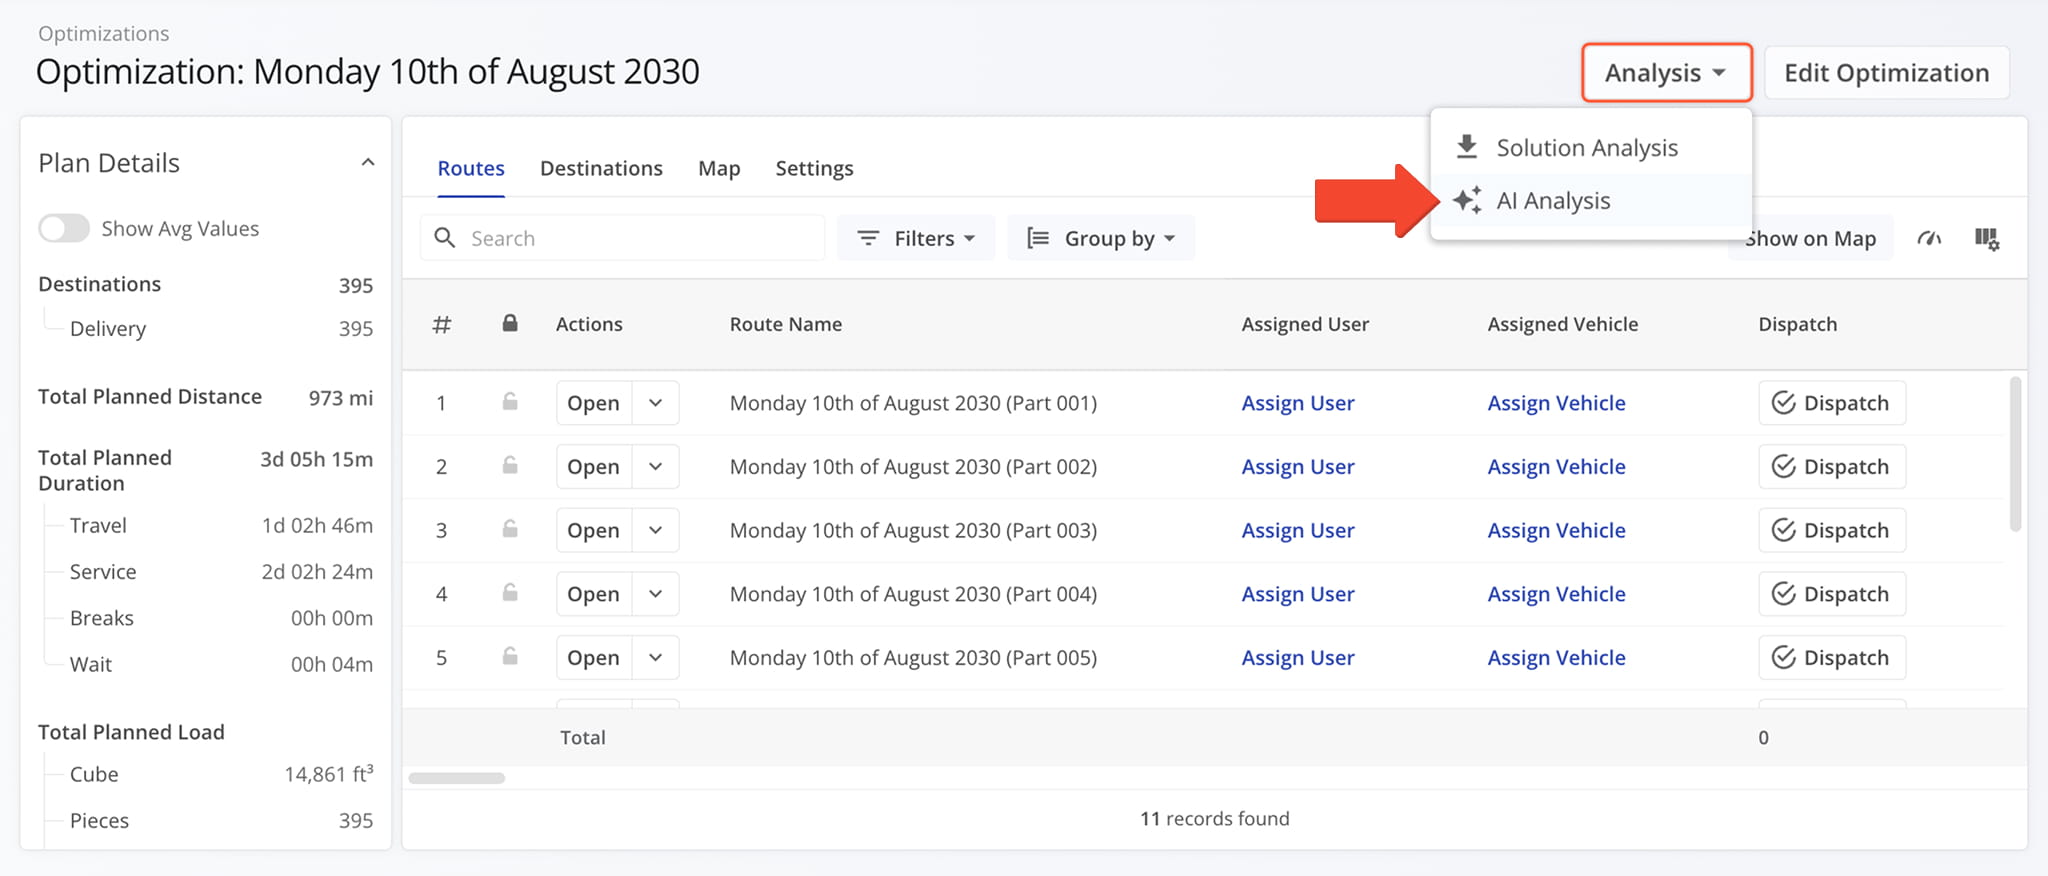Click the Solution Analysis download icon
The height and width of the screenshot is (876, 2048).
[1467, 147]
